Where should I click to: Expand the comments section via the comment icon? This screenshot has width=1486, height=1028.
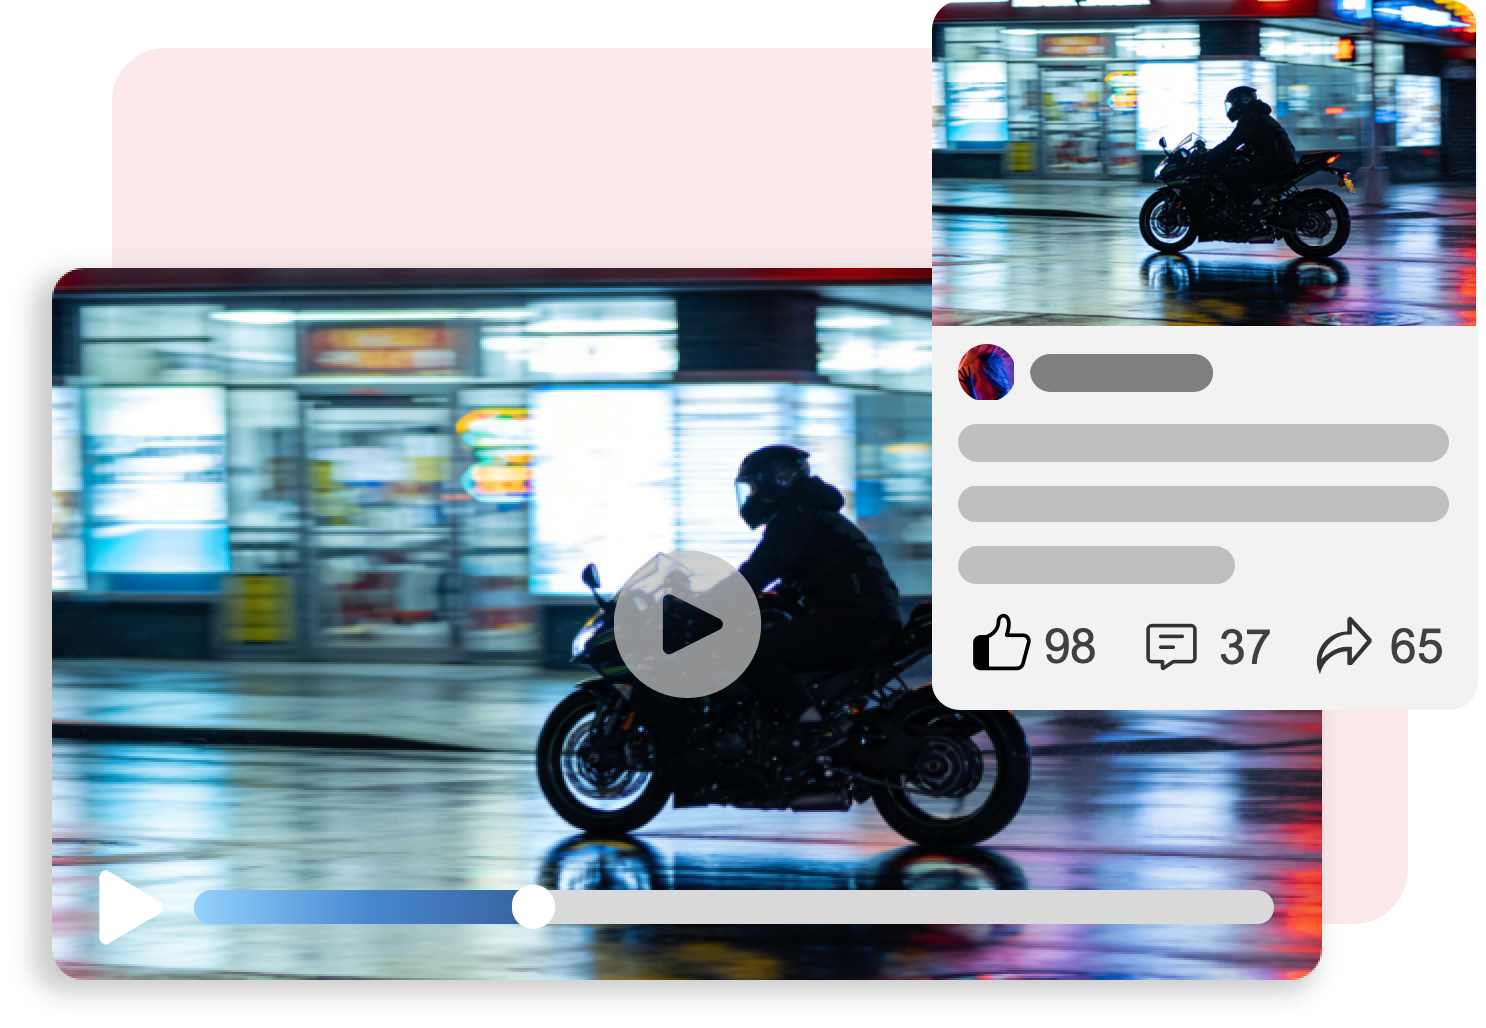tap(1173, 646)
